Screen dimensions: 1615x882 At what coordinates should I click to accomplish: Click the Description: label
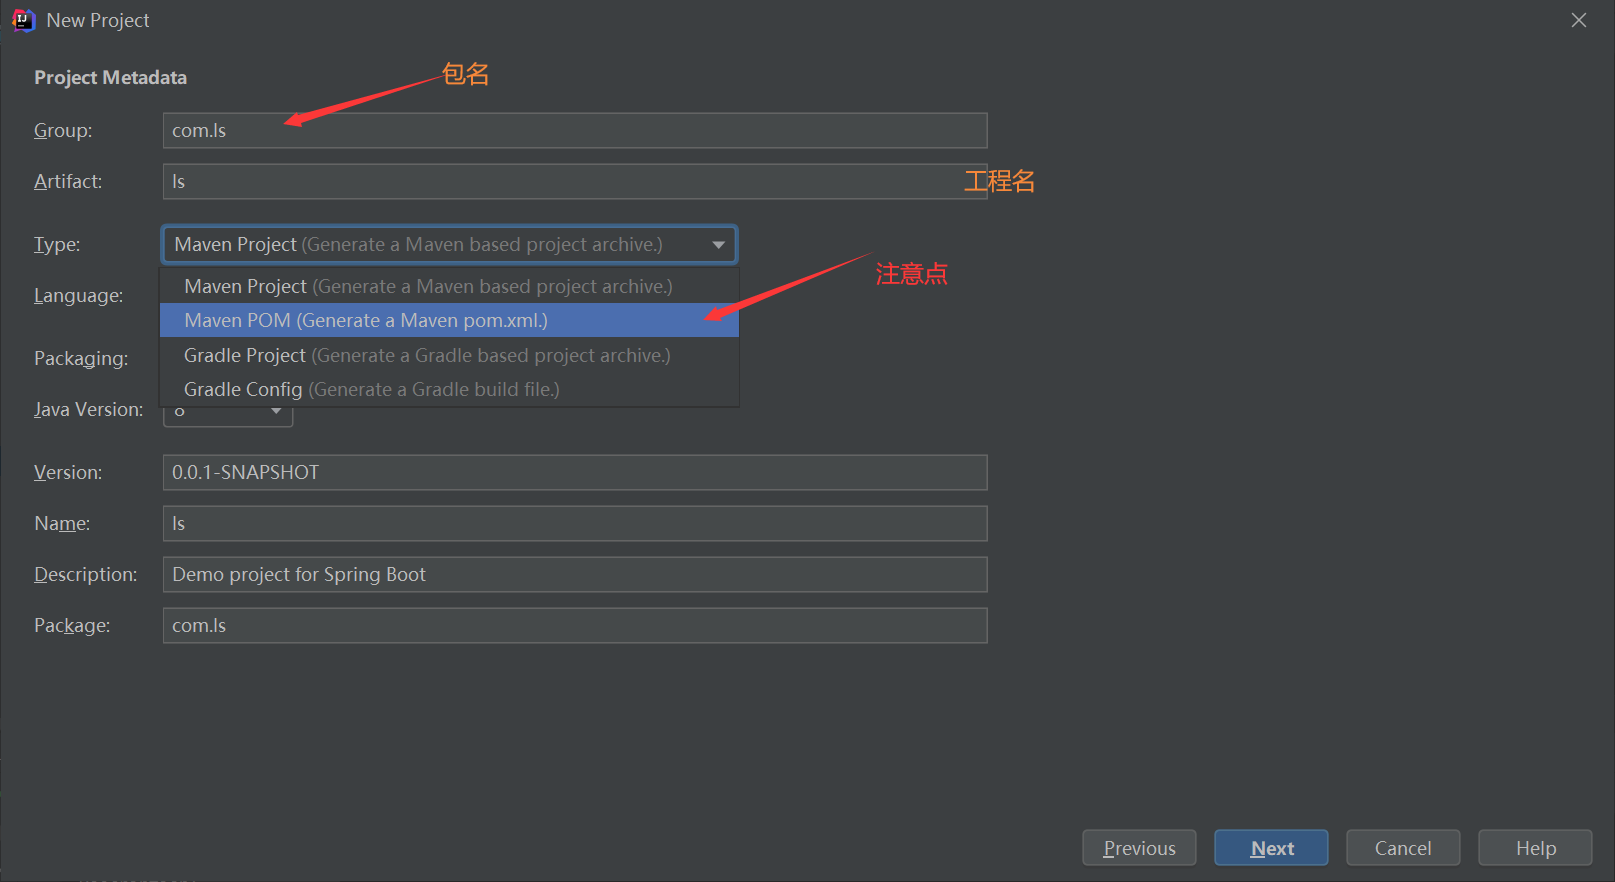(86, 575)
